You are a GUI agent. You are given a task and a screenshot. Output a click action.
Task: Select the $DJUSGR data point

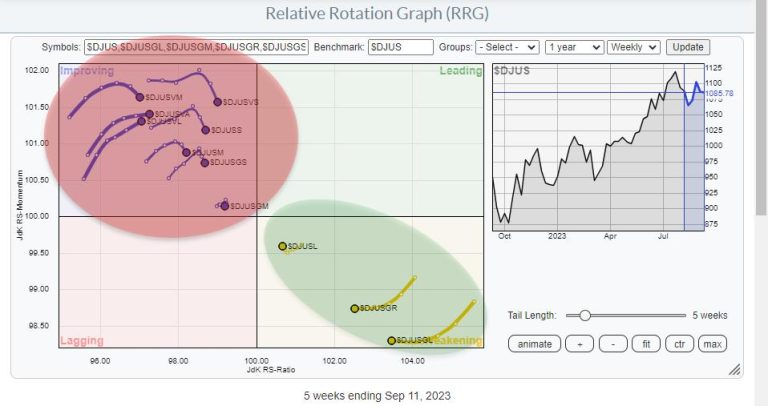(354, 308)
